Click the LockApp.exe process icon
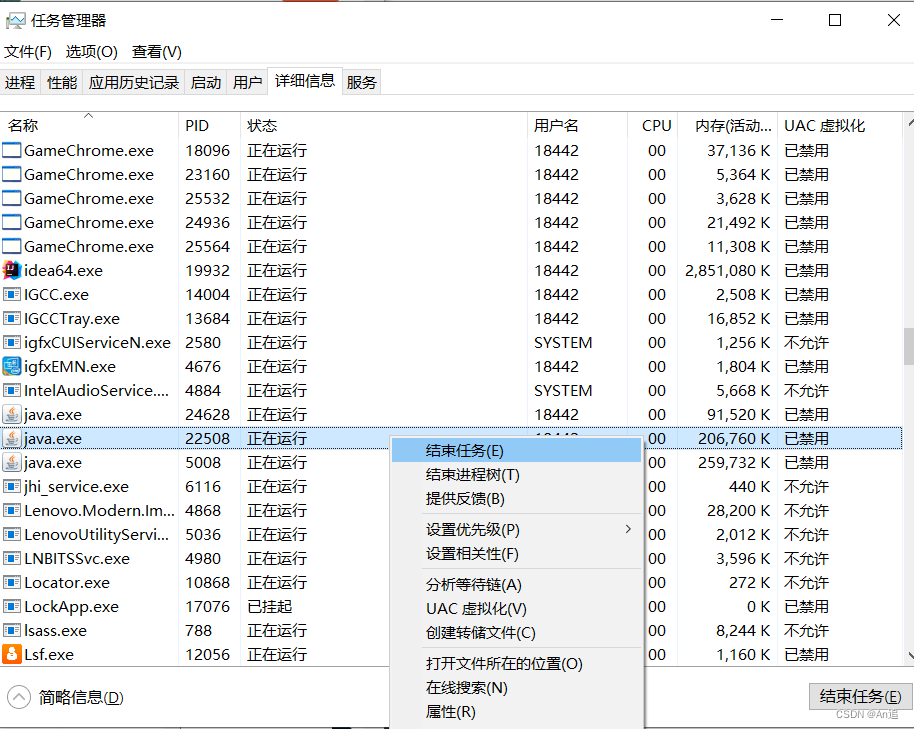The width and height of the screenshot is (914, 729). click(x=13, y=606)
